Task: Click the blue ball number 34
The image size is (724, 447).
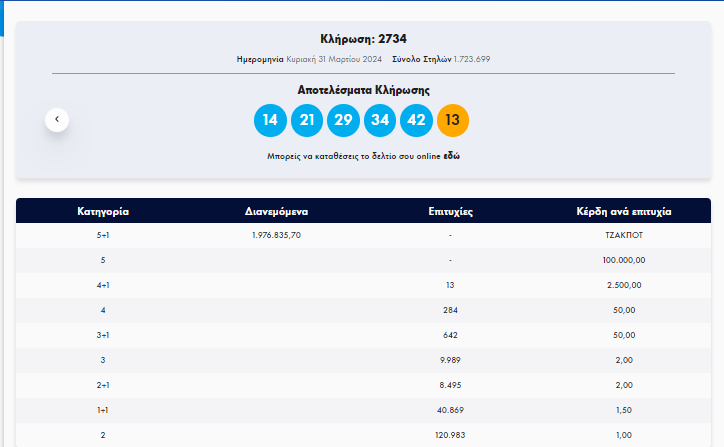Action: tap(380, 120)
